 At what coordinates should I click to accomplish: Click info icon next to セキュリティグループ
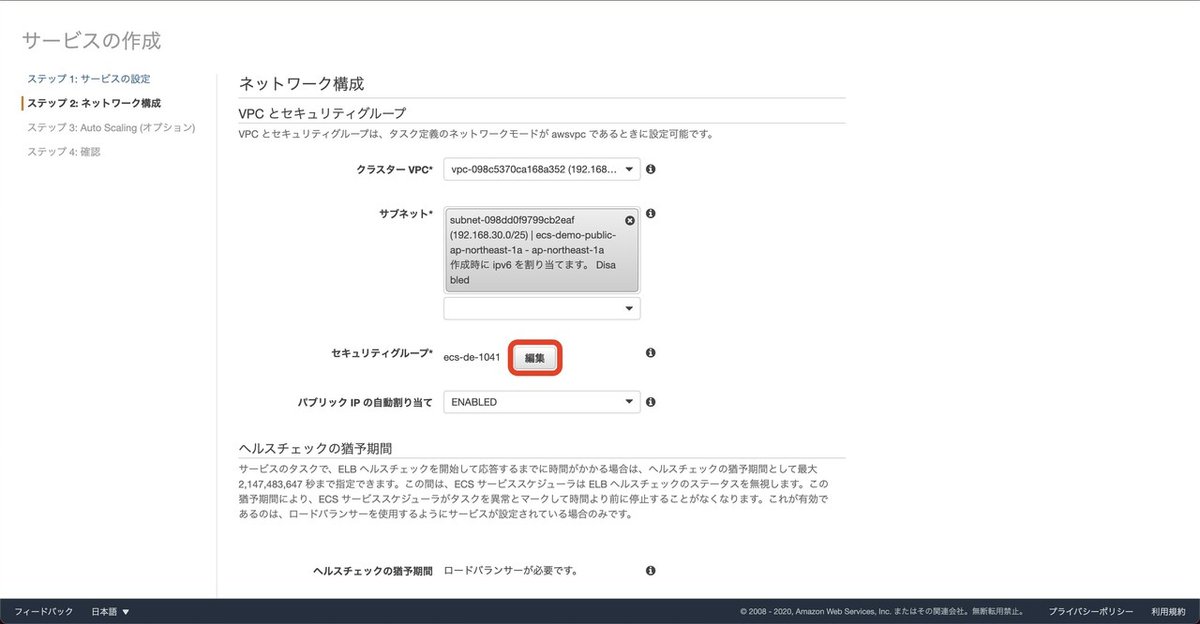650,354
